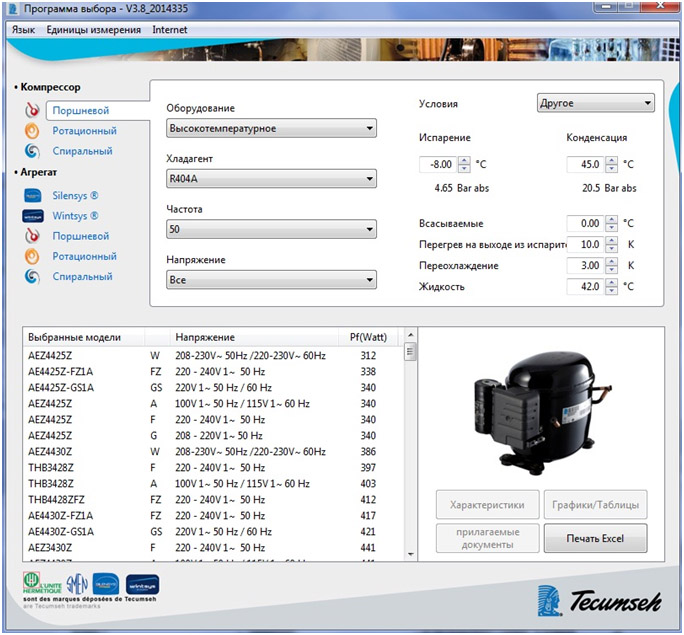Click the Всасываемые field showing 0.00
Screen dimensions: 684x635
[x=586, y=223]
